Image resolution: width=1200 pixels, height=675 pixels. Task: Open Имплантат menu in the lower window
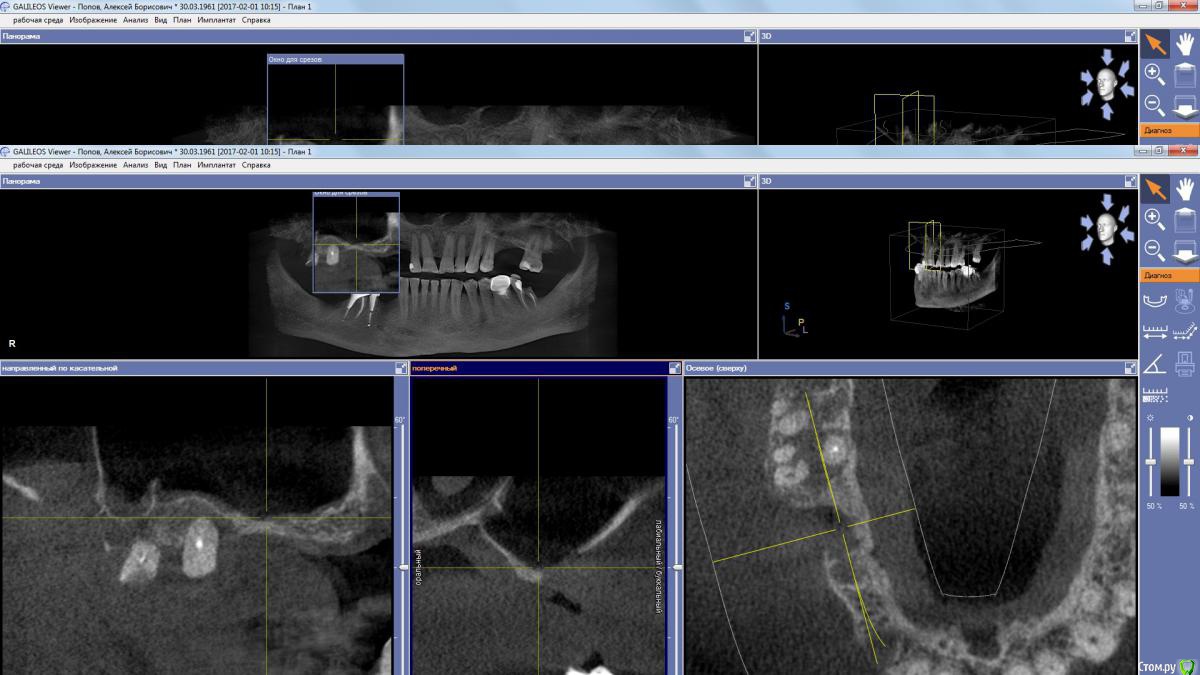click(x=217, y=165)
